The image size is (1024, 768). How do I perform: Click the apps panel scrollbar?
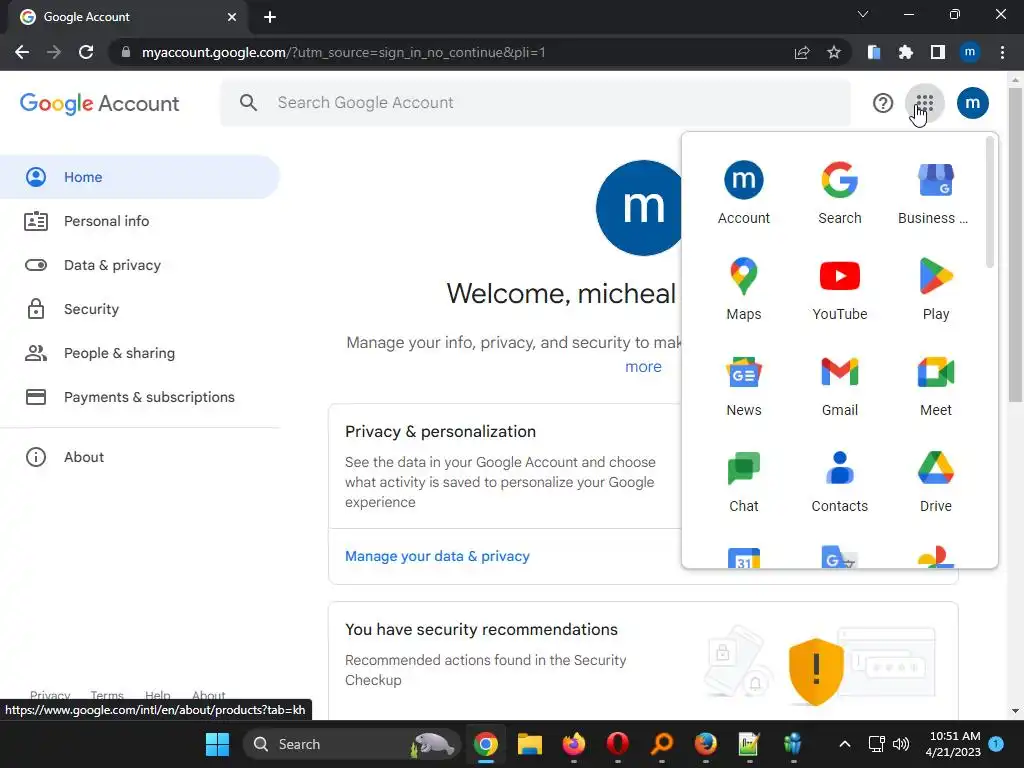(x=989, y=202)
